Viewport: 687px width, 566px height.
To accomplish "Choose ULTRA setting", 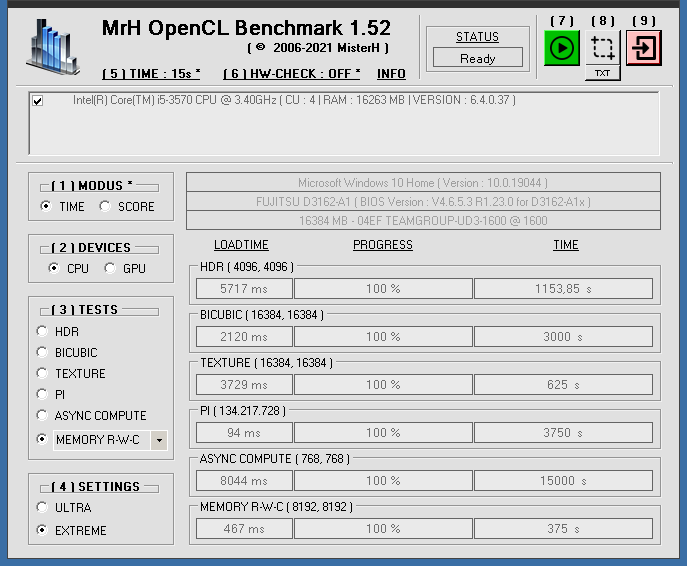I will pos(42,507).
